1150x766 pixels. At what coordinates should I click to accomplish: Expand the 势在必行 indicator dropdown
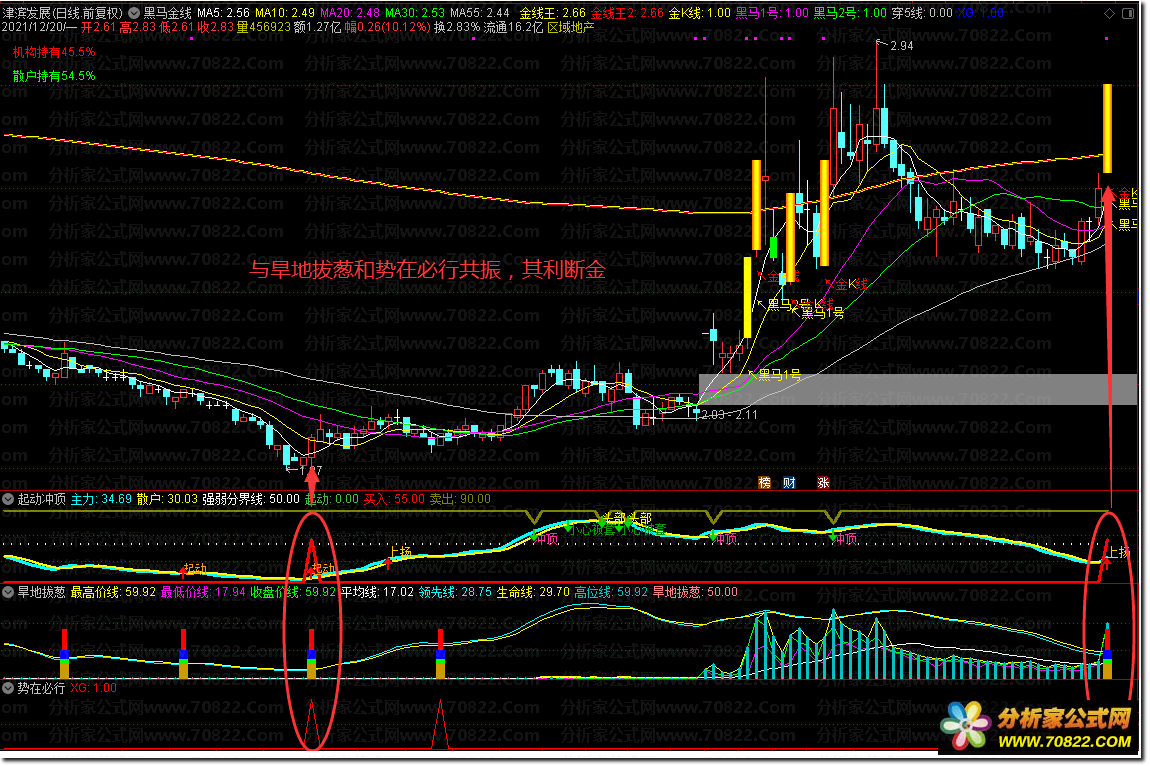click(9, 688)
